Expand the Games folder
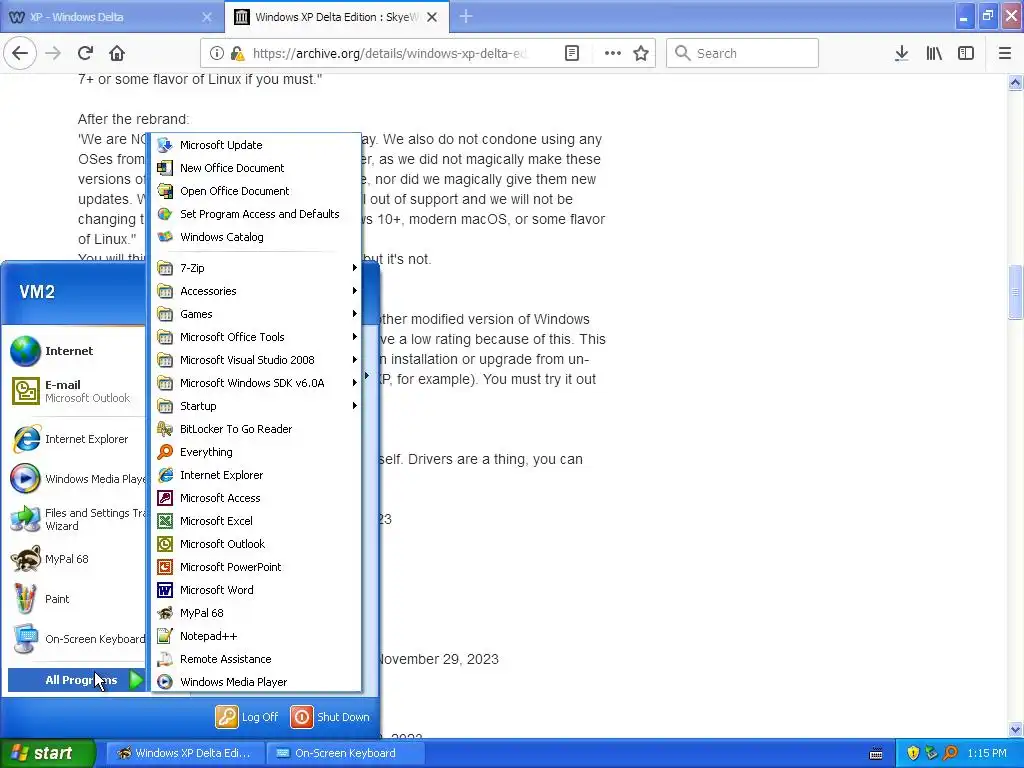 tap(257, 314)
